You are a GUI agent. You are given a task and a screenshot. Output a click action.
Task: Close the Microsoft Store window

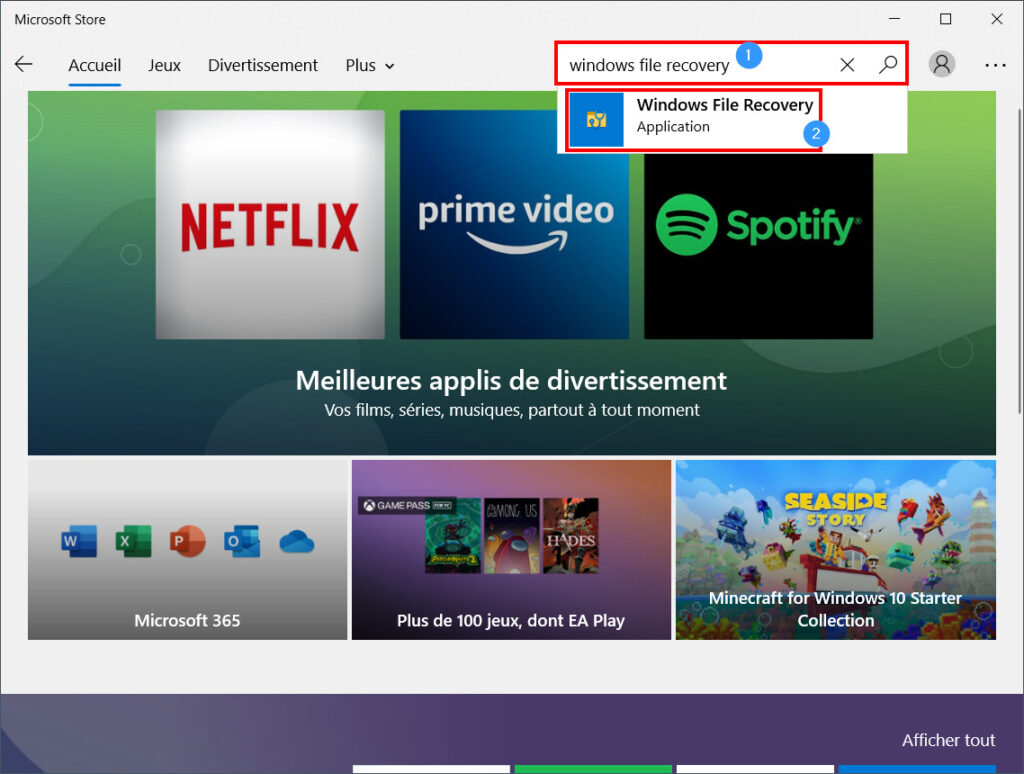pos(997,19)
